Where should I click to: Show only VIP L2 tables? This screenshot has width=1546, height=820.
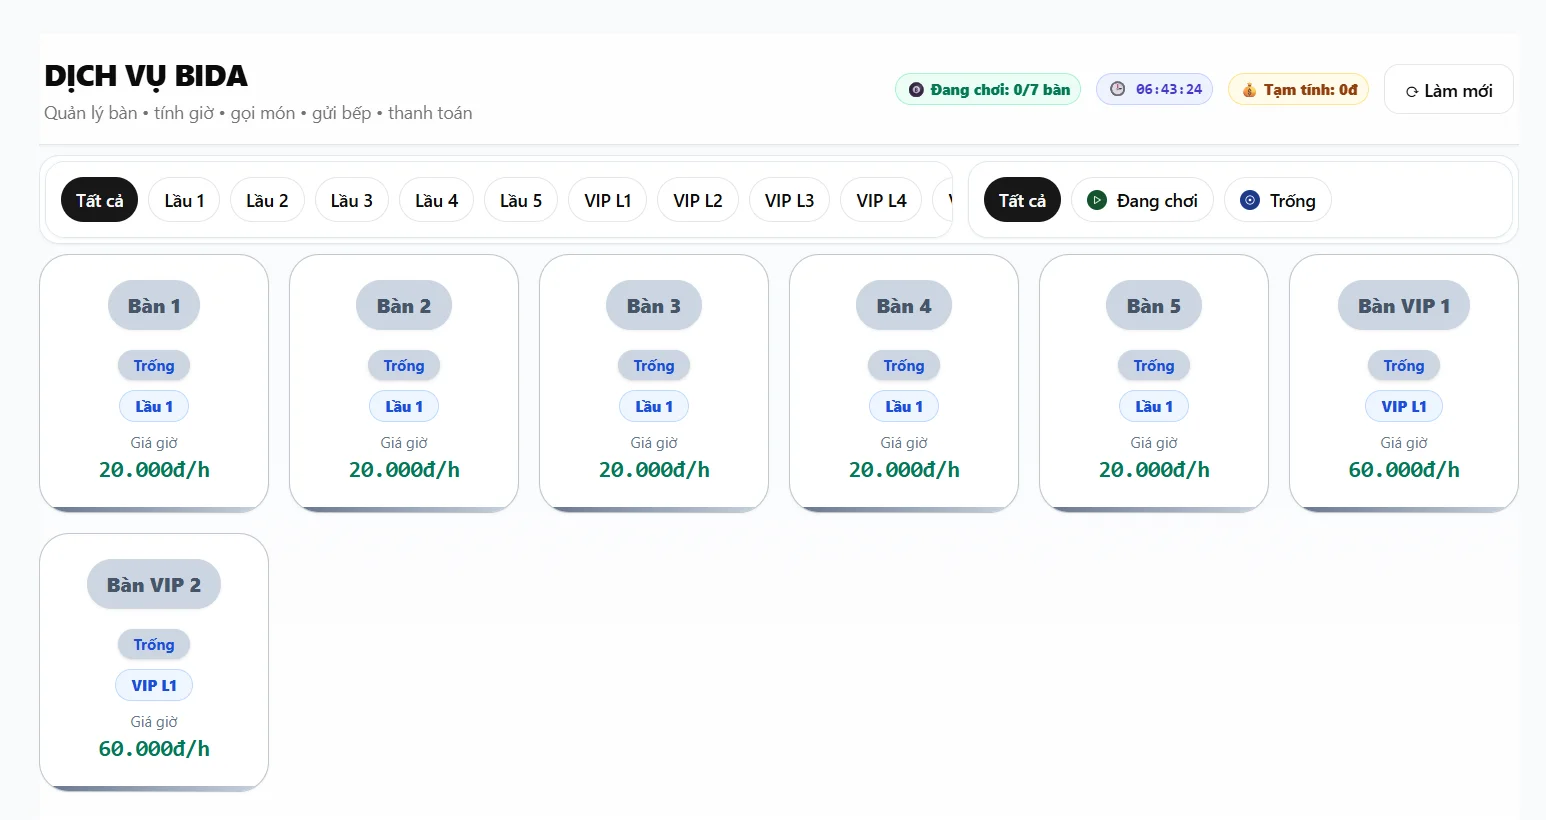[x=697, y=200]
